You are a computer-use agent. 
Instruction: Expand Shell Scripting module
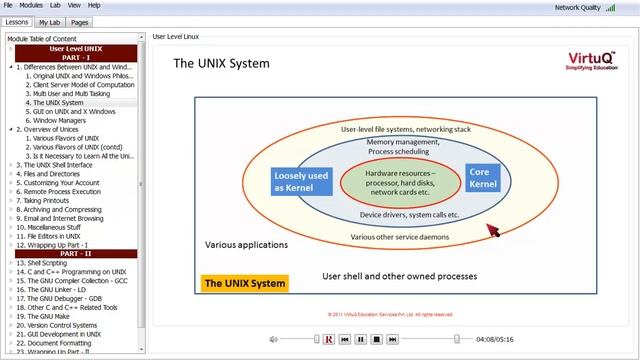(x=11, y=263)
